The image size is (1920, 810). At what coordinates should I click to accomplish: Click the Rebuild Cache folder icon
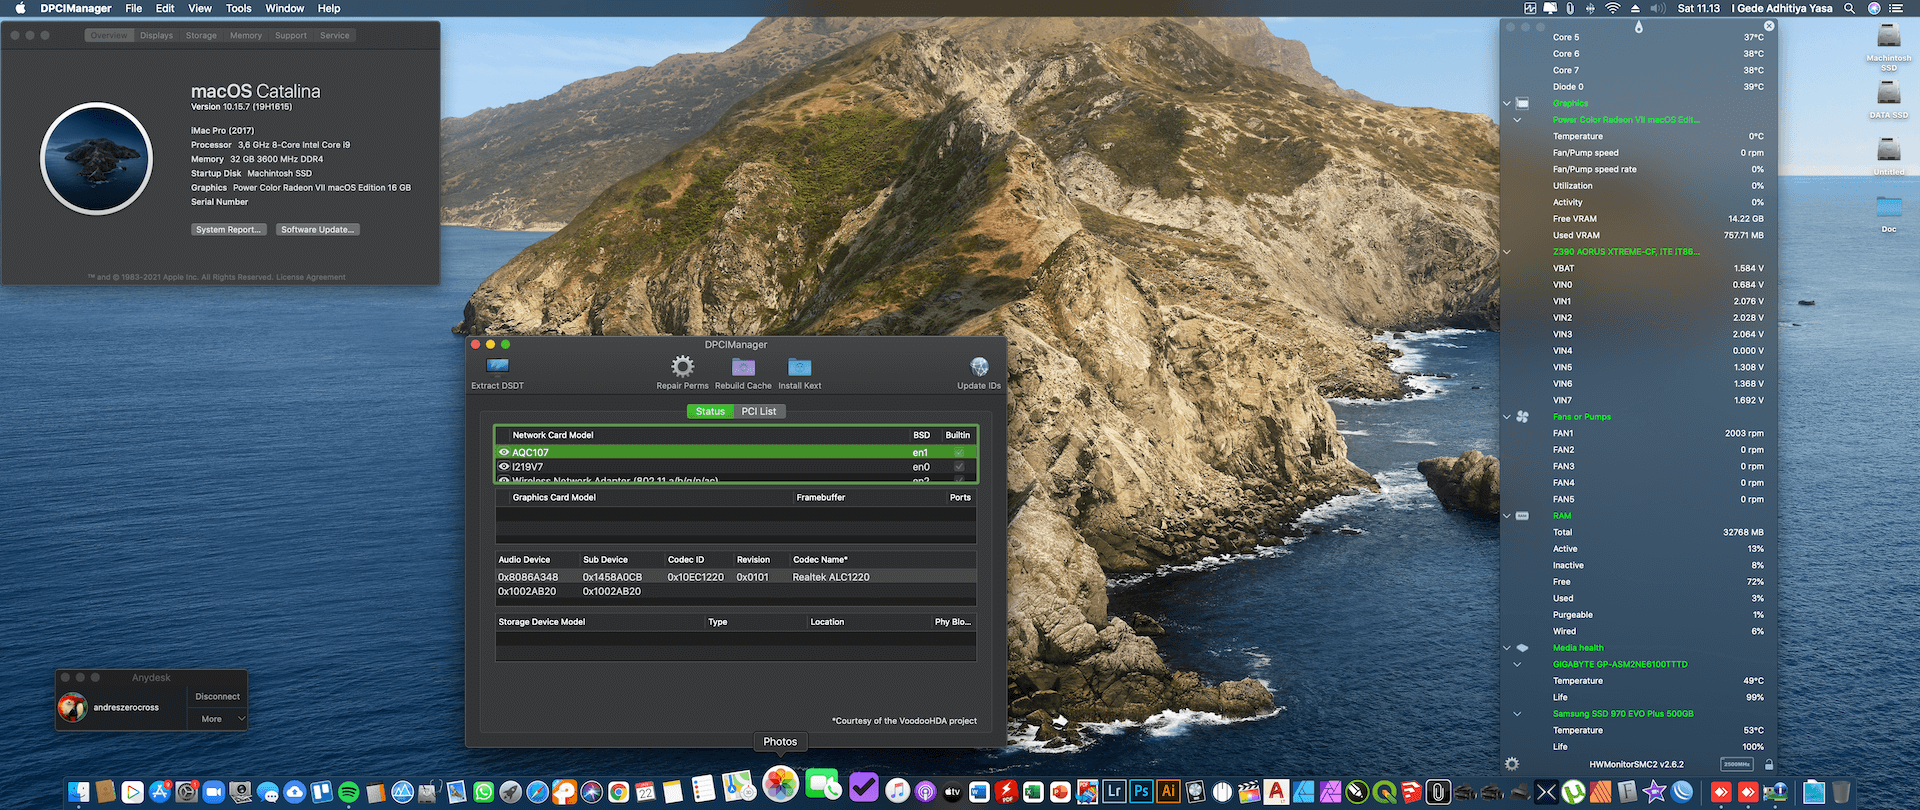click(x=743, y=367)
